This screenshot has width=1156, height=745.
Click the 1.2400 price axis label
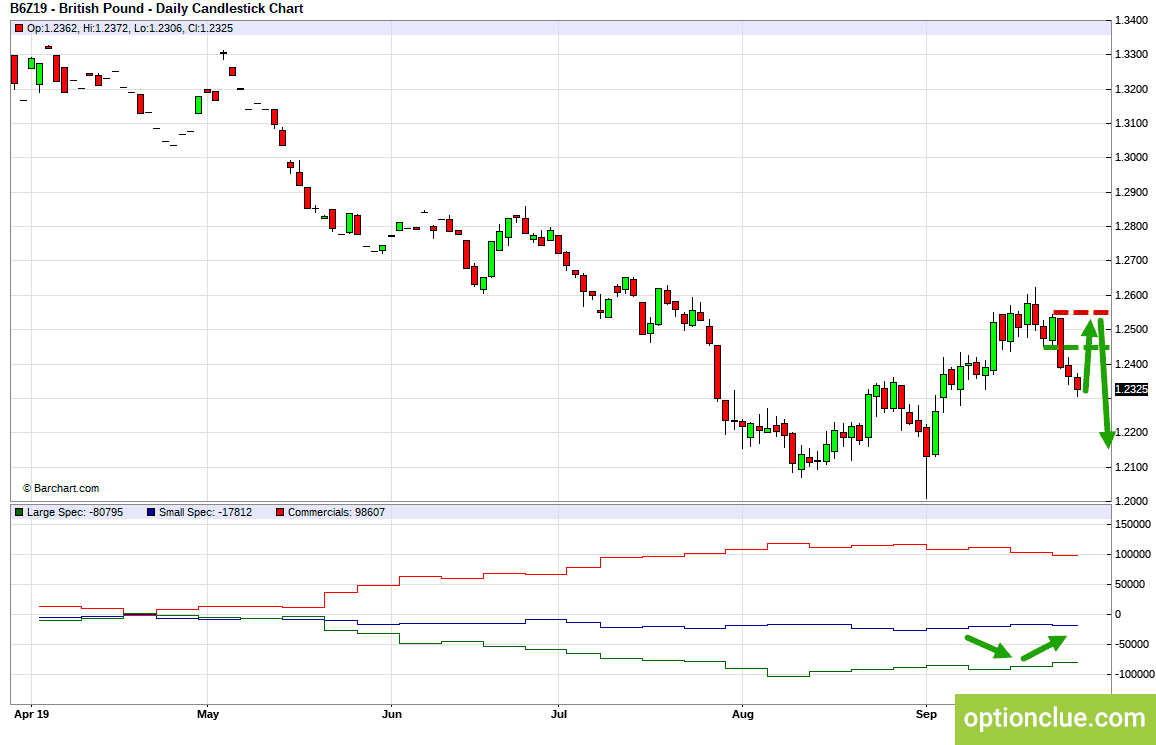1131,364
